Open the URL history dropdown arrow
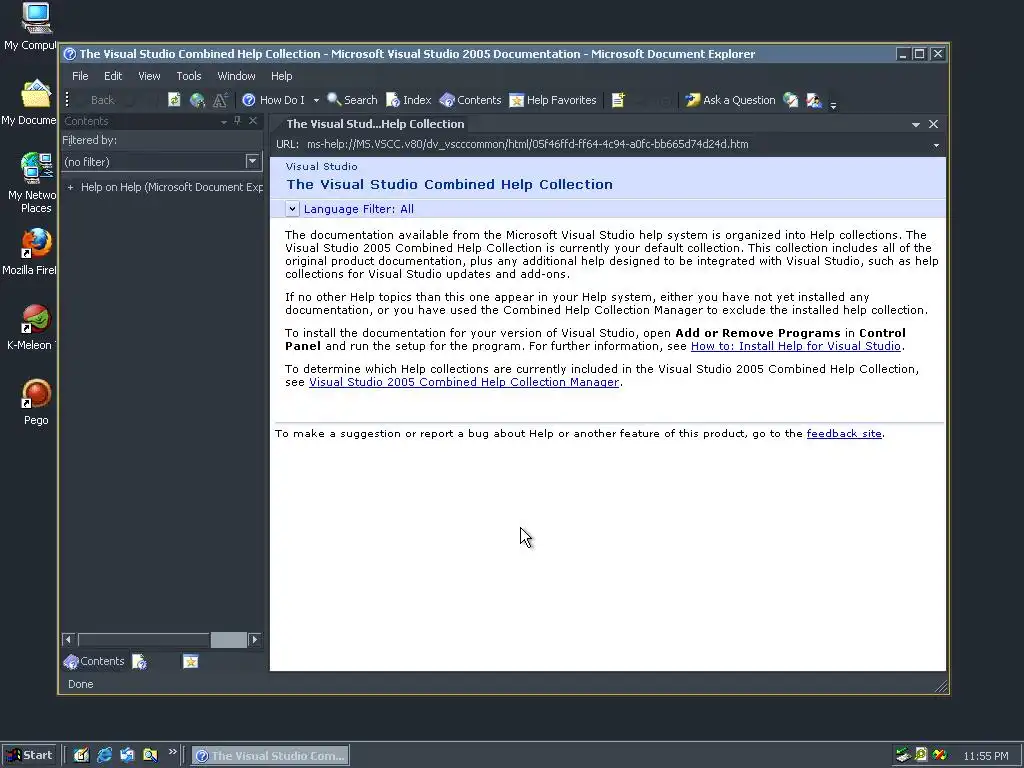Image resolution: width=1024 pixels, height=768 pixels. pyautogui.click(x=936, y=145)
